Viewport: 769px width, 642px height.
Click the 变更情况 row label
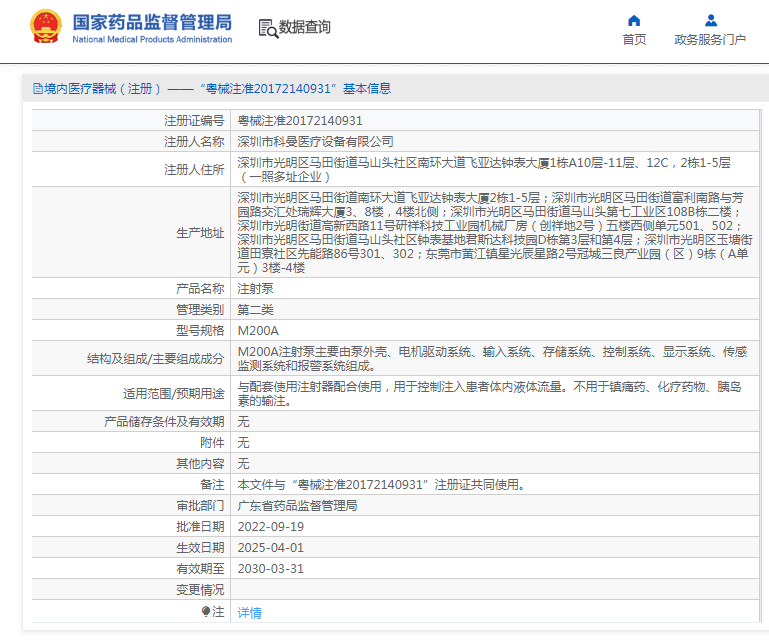tap(200, 590)
